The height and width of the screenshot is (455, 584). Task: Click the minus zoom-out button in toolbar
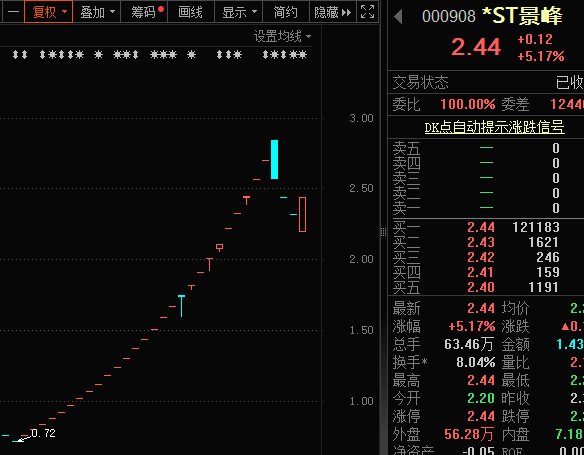click(13, 12)
